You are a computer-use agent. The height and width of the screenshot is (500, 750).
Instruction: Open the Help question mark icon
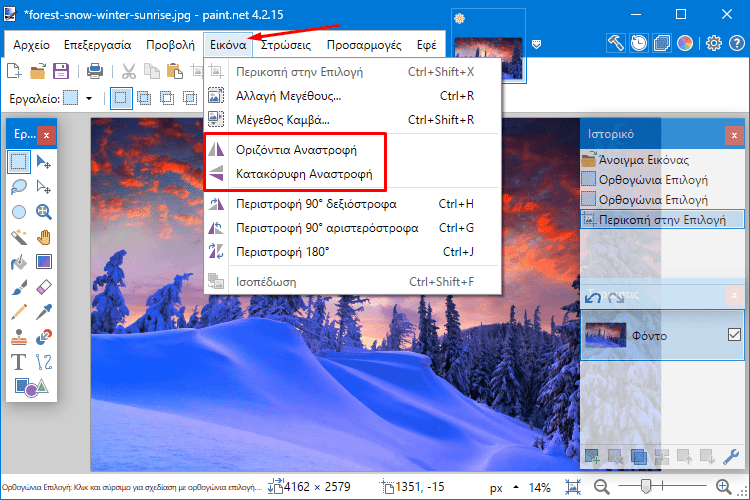[x=737, y=43]
